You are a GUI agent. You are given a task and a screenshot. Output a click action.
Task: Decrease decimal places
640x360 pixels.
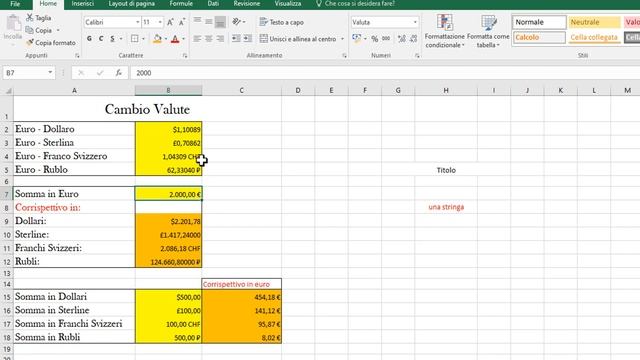(x=413, y=39)
